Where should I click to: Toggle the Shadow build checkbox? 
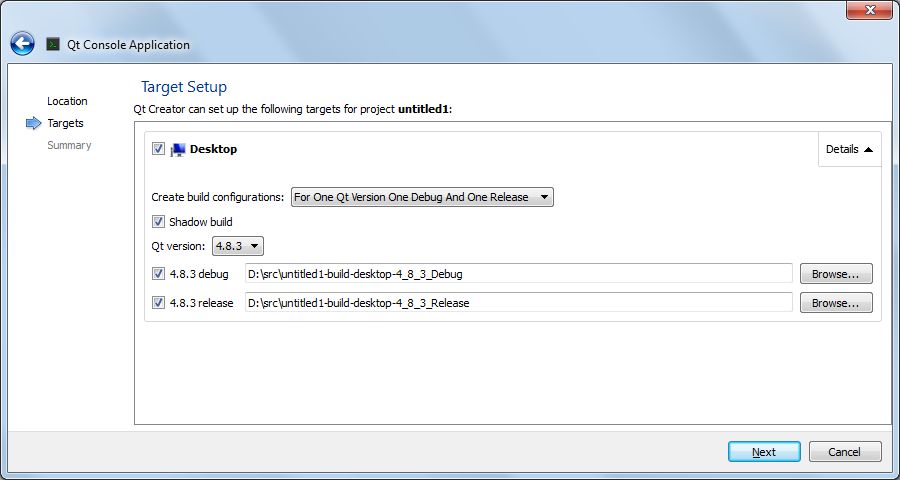tap(158, 222)
